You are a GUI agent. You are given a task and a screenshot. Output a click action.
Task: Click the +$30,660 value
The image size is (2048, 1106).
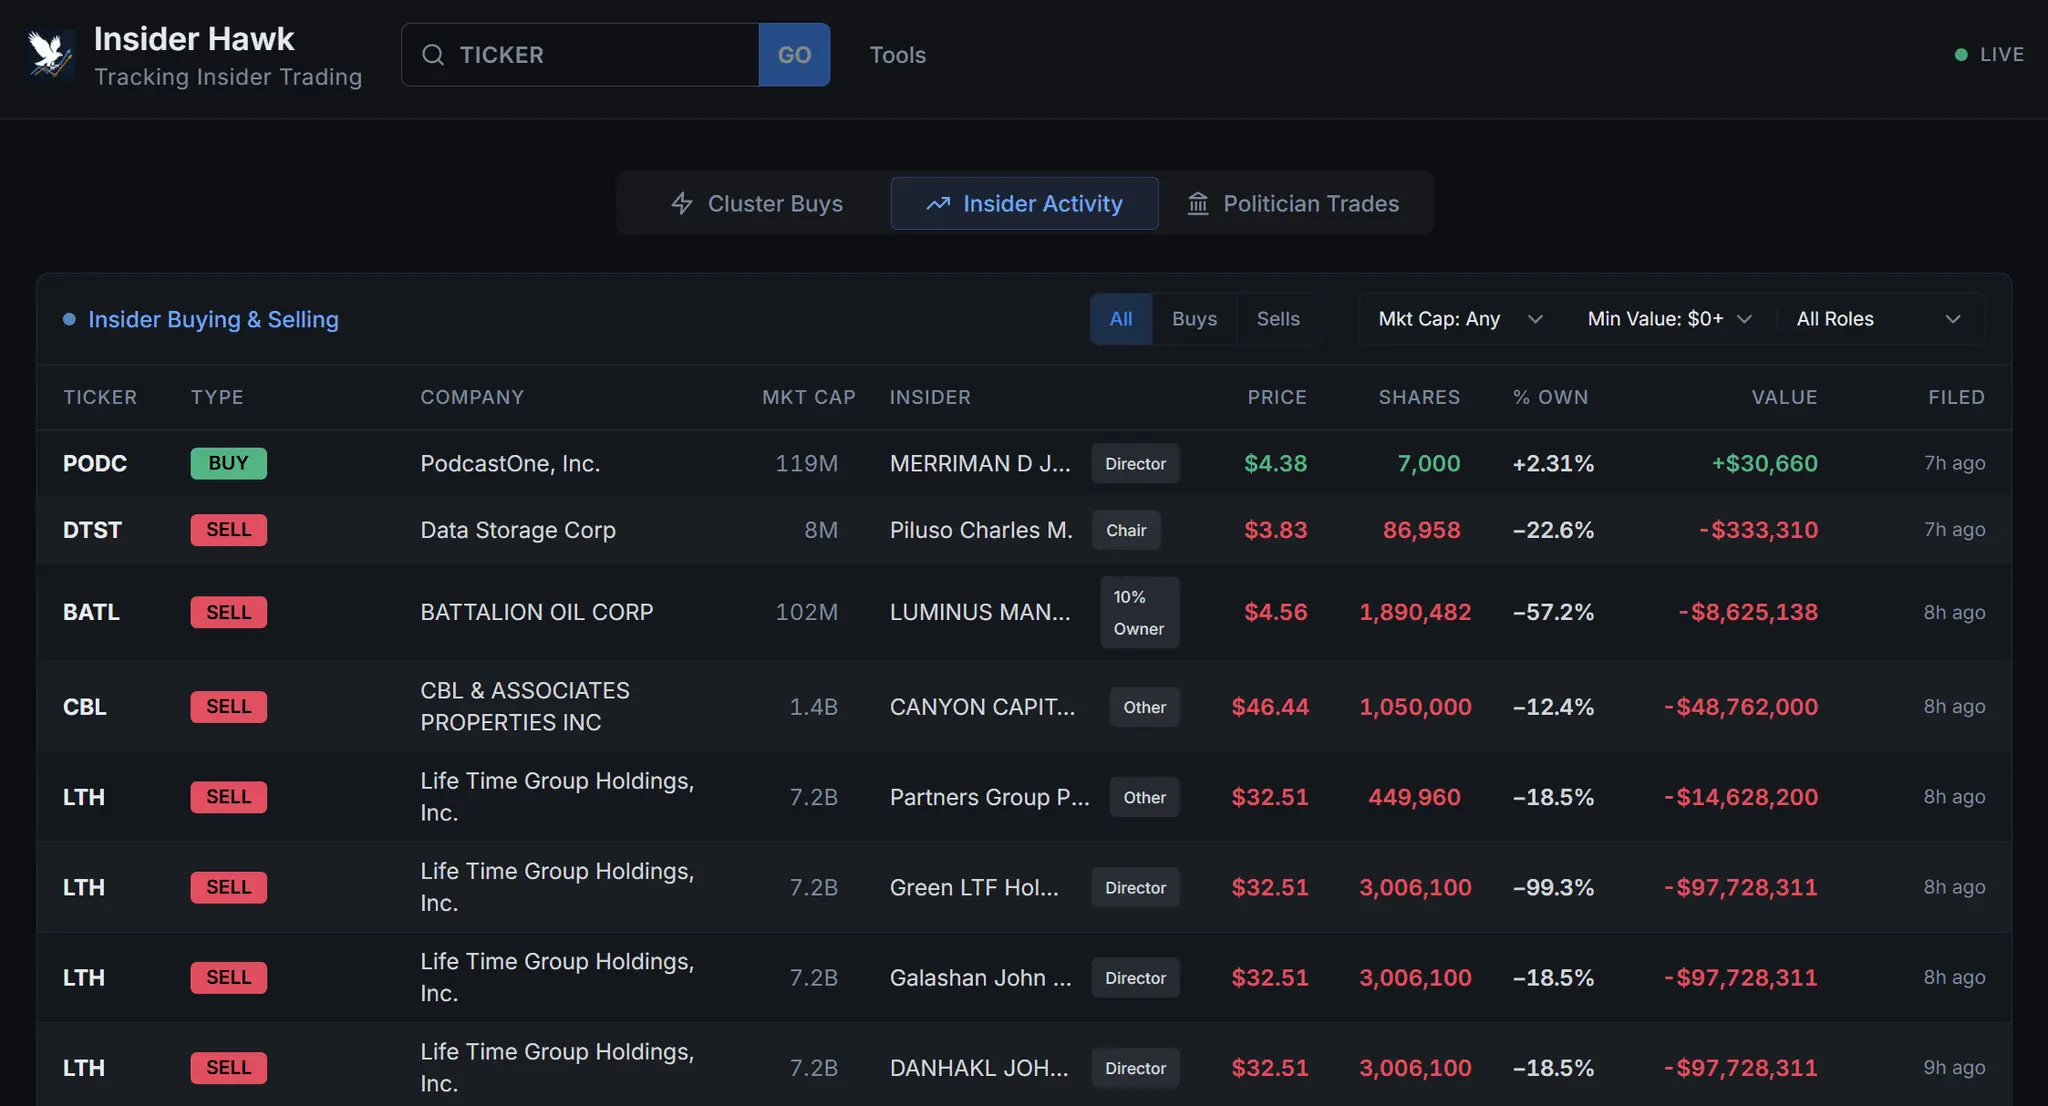(x=1764, y=463)
